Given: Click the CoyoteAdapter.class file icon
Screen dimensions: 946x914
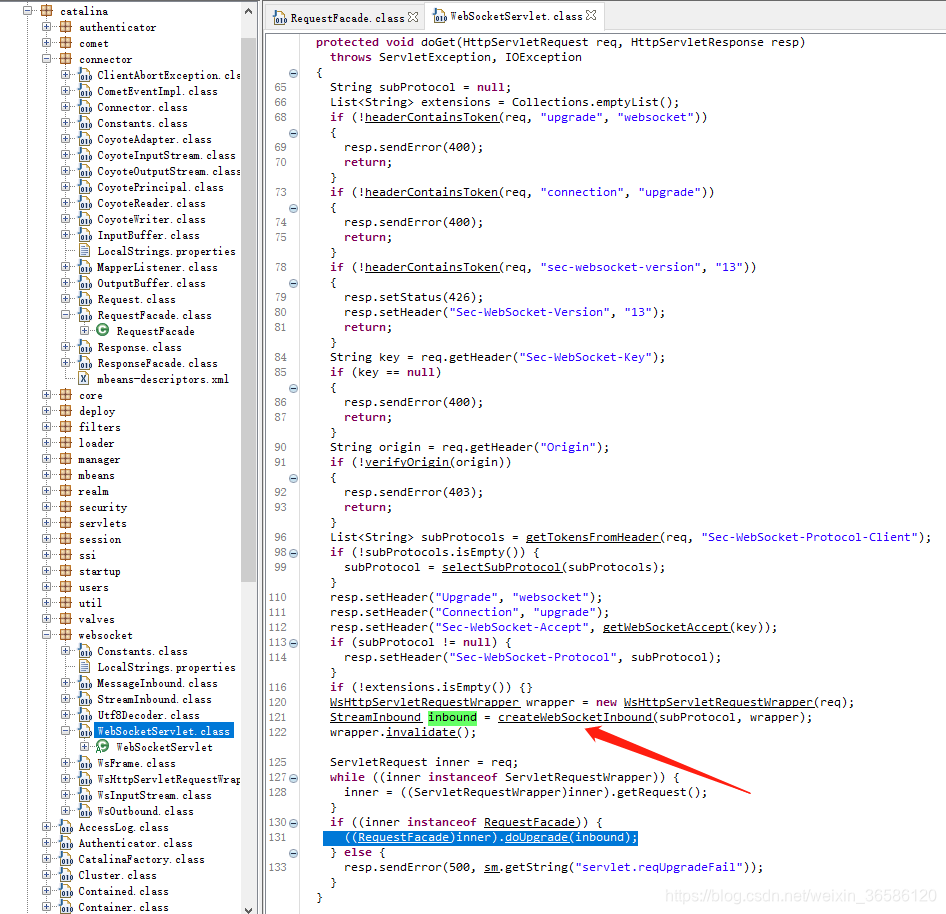Looking at the screenshot, I should pos(85,139).
